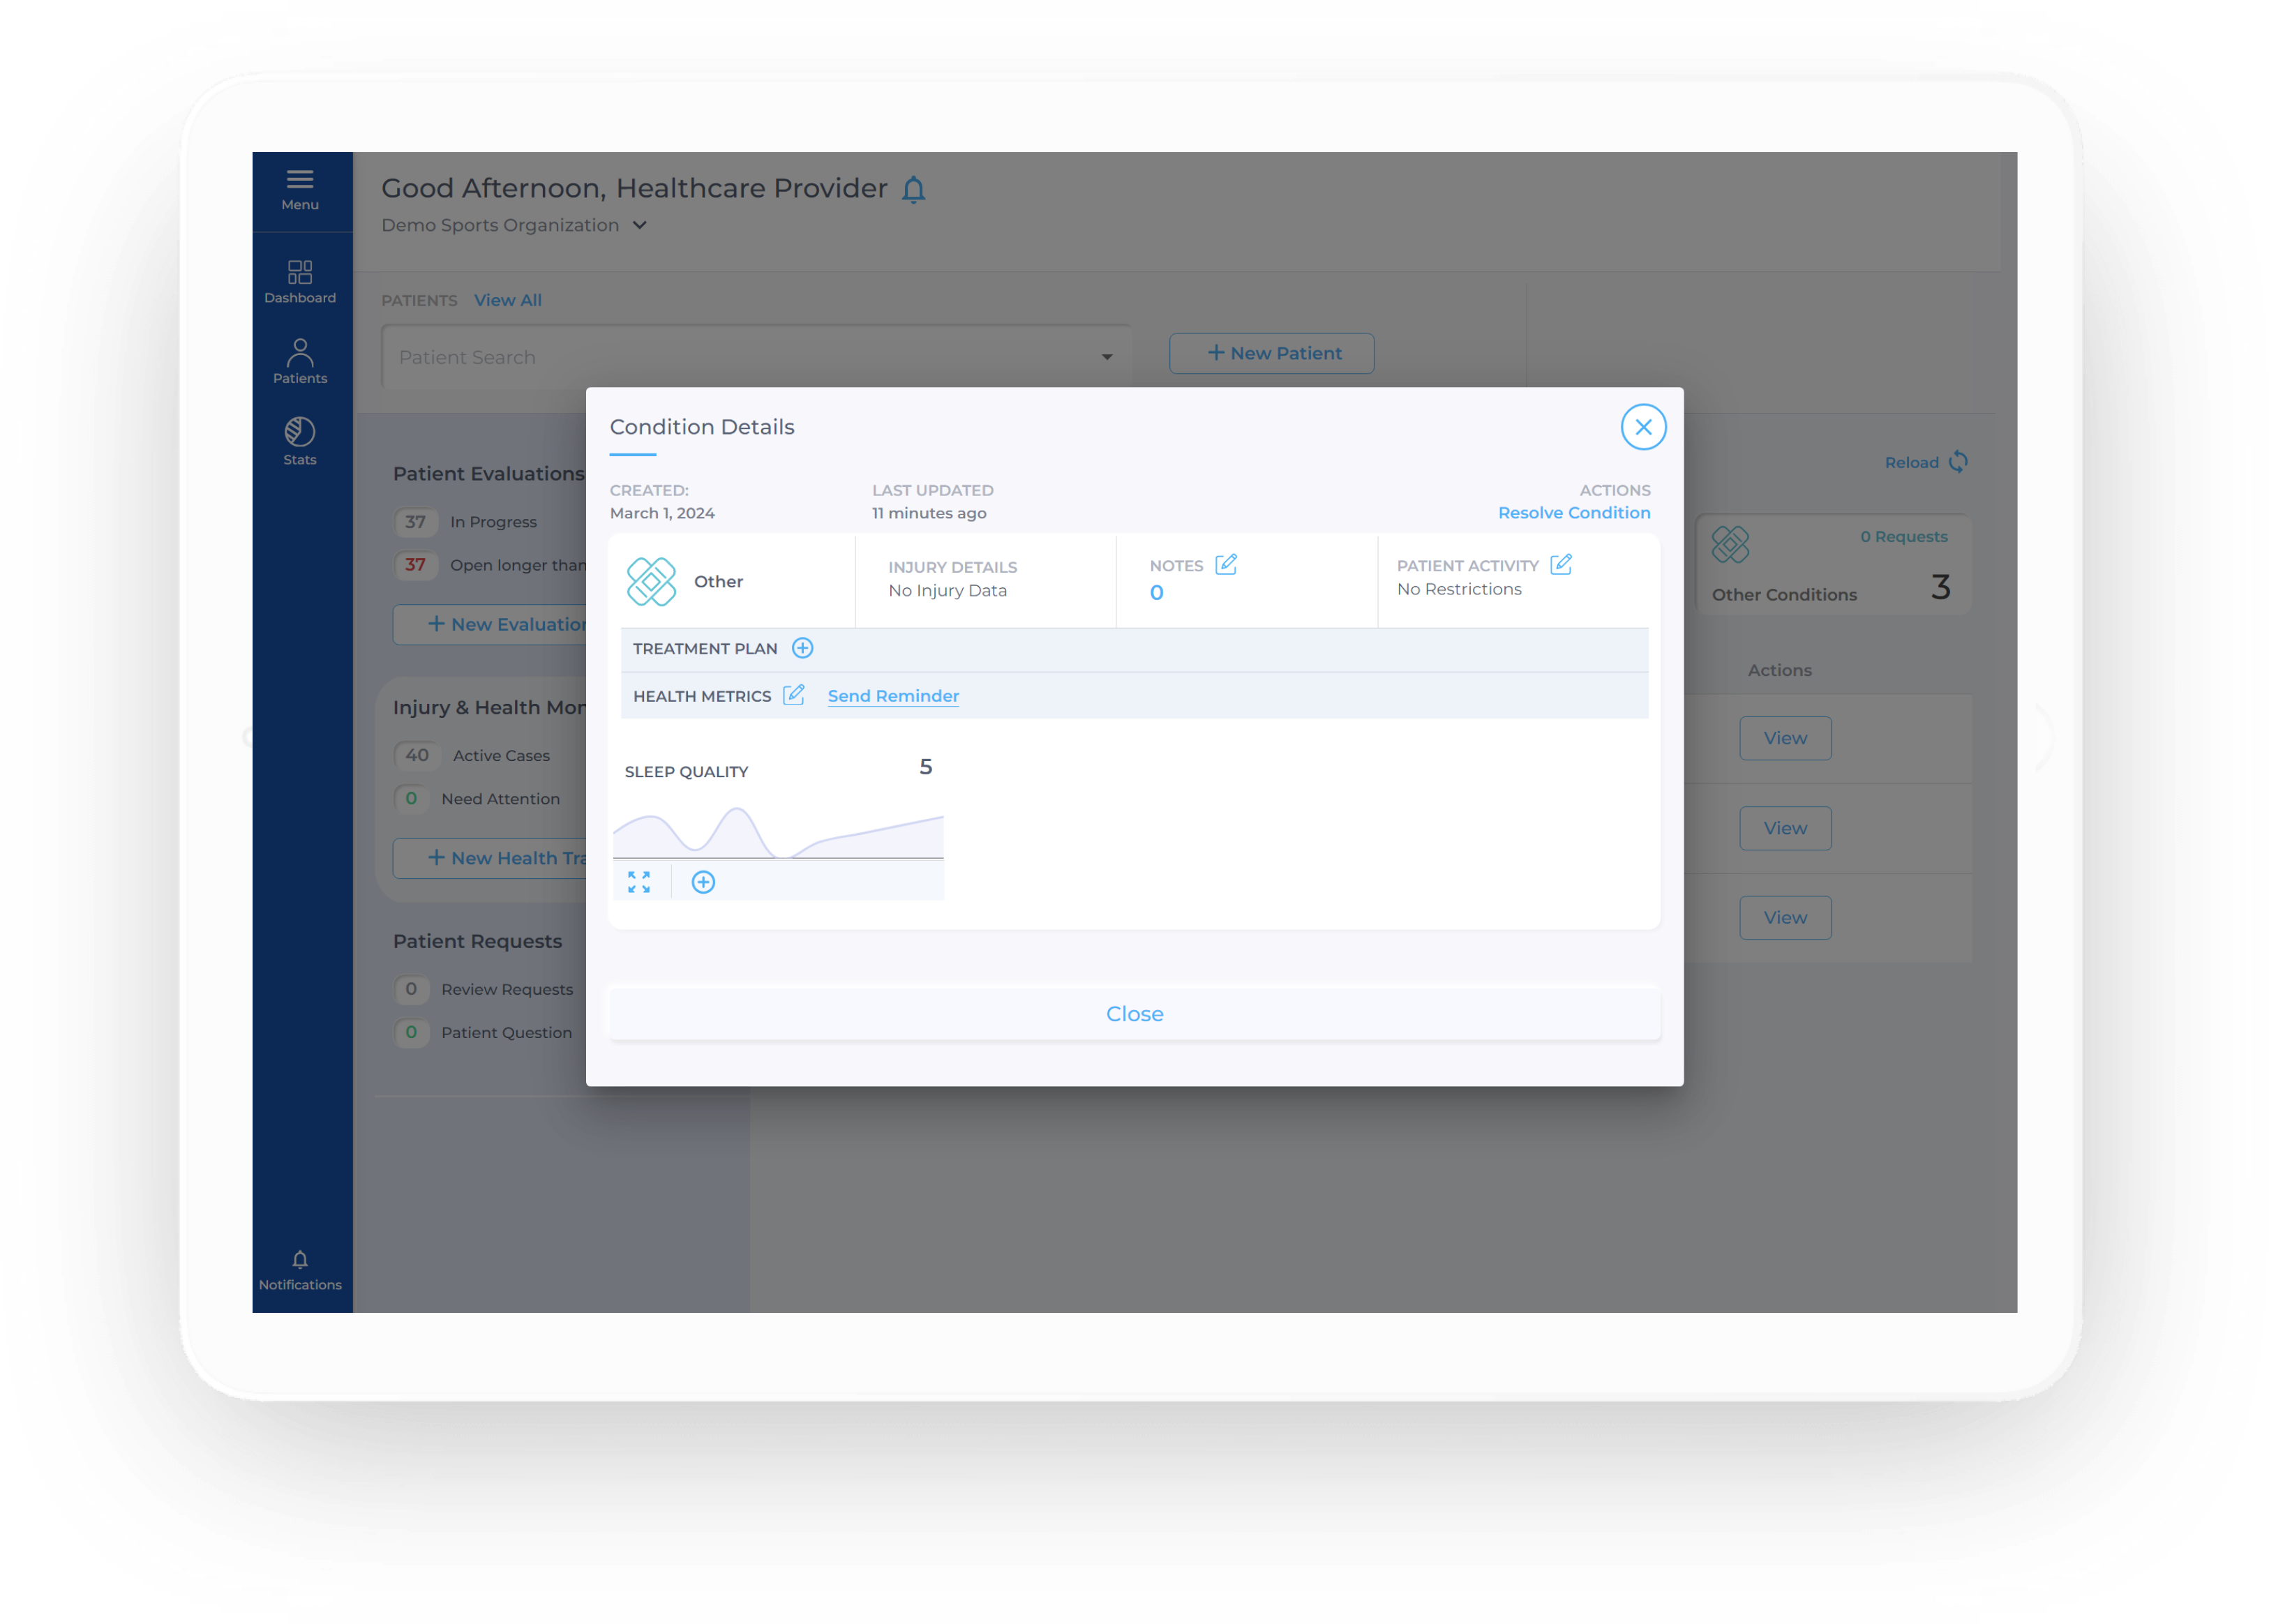The height and width of the screenshot is (1624, 2269).
Task: Edit Notes pencil icon
Action: click(1225, 565)
